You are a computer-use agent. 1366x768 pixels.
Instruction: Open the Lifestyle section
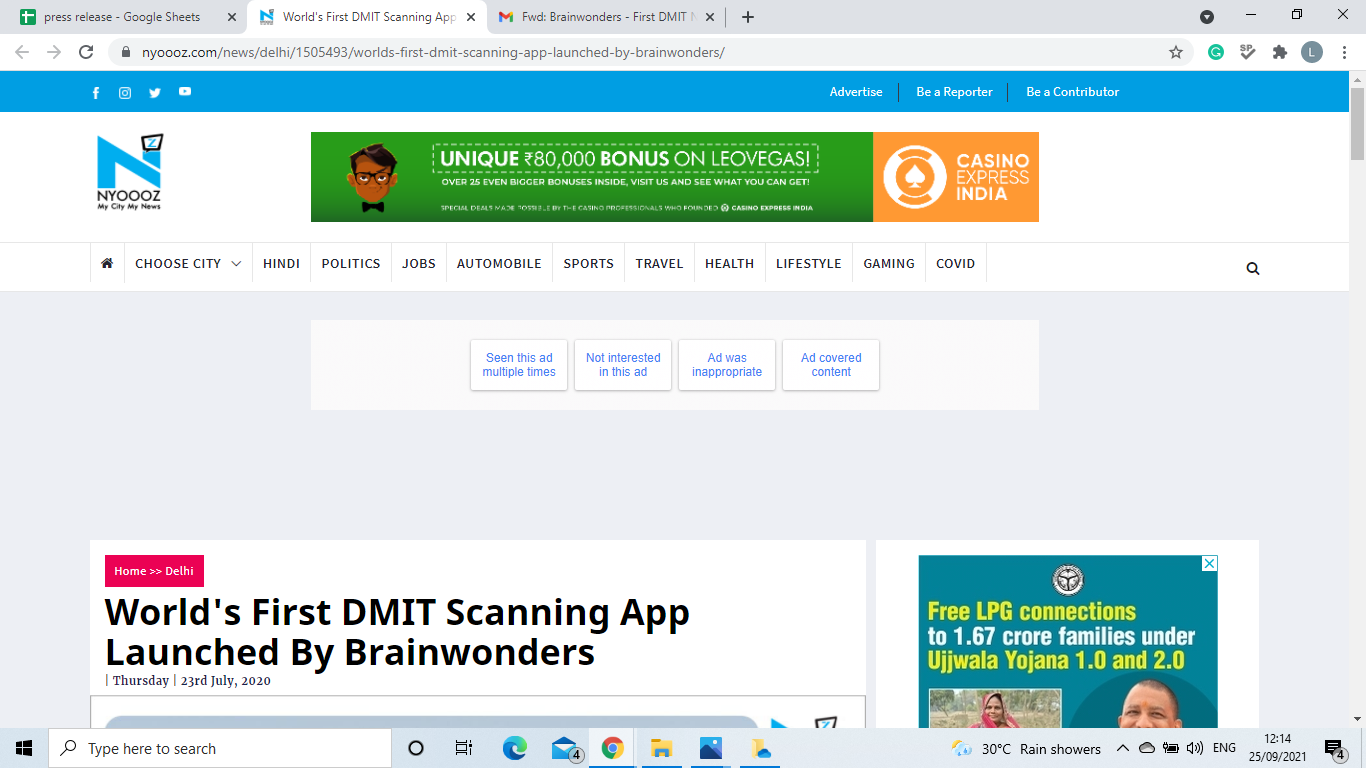(809, 263)
